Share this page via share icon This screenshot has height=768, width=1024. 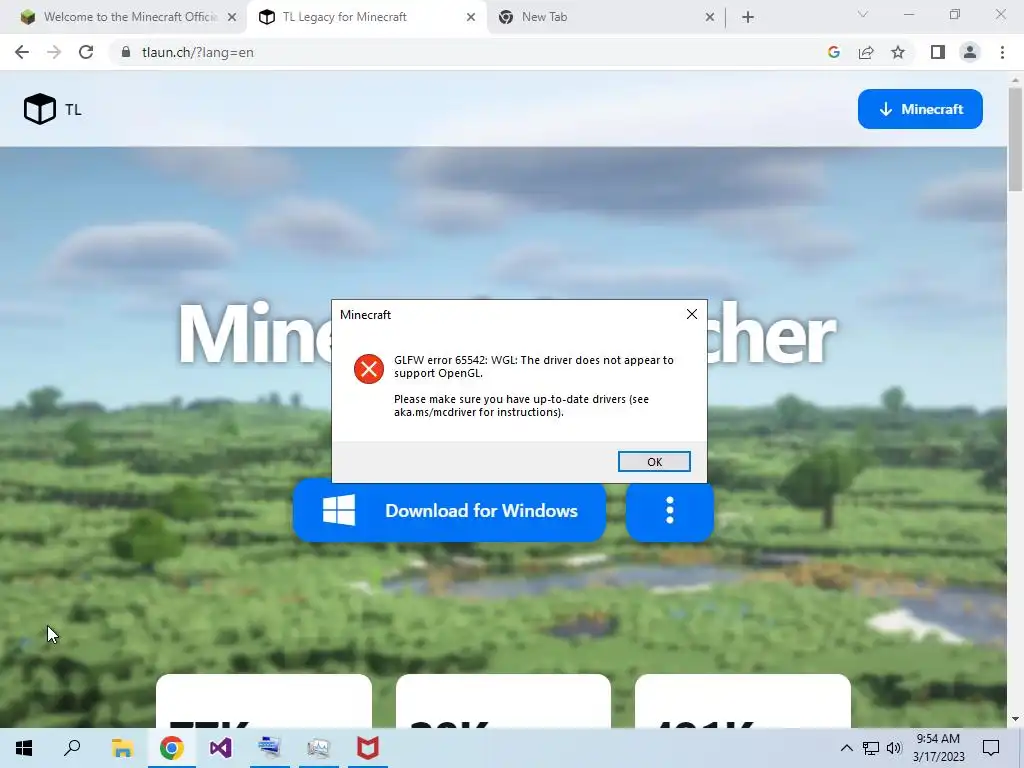866,52
